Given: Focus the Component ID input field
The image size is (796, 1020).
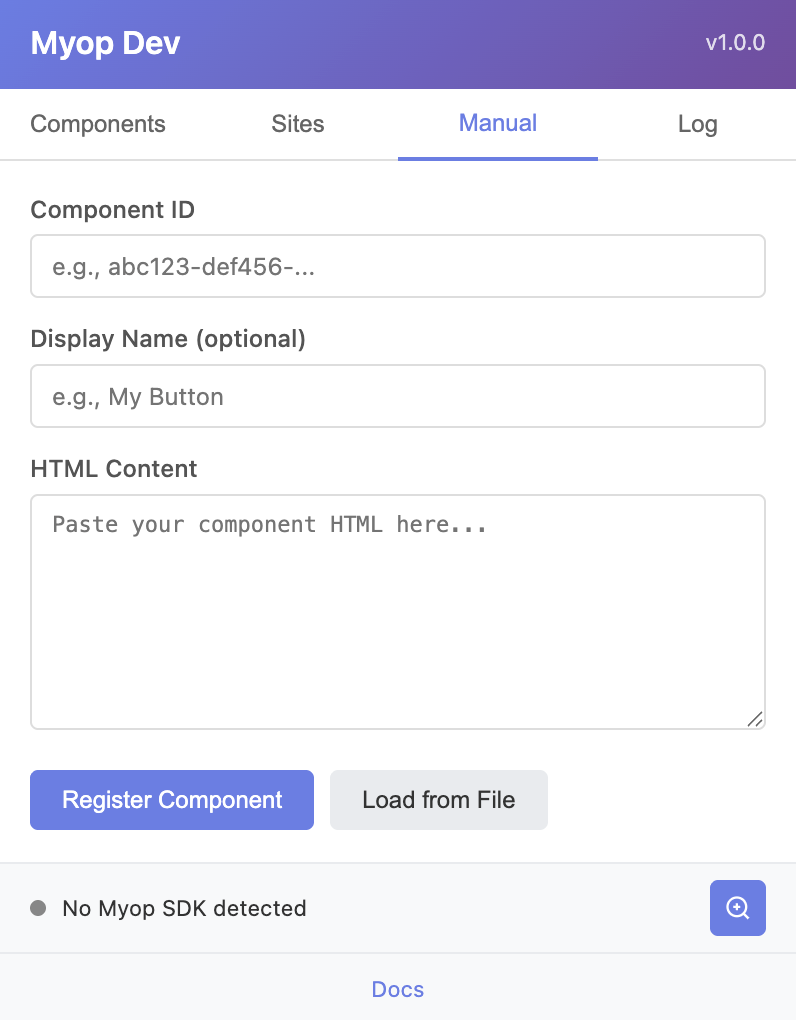Looking at the screenshot, I should click(x=397, y=266).
